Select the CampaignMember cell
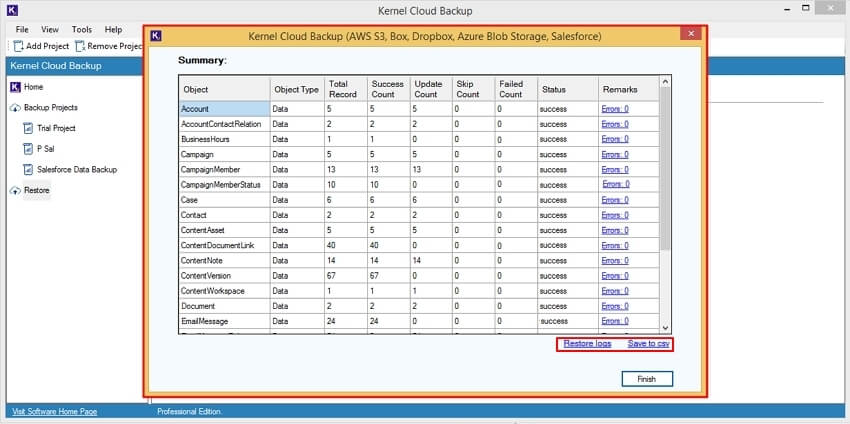 [x=224, y=170]
